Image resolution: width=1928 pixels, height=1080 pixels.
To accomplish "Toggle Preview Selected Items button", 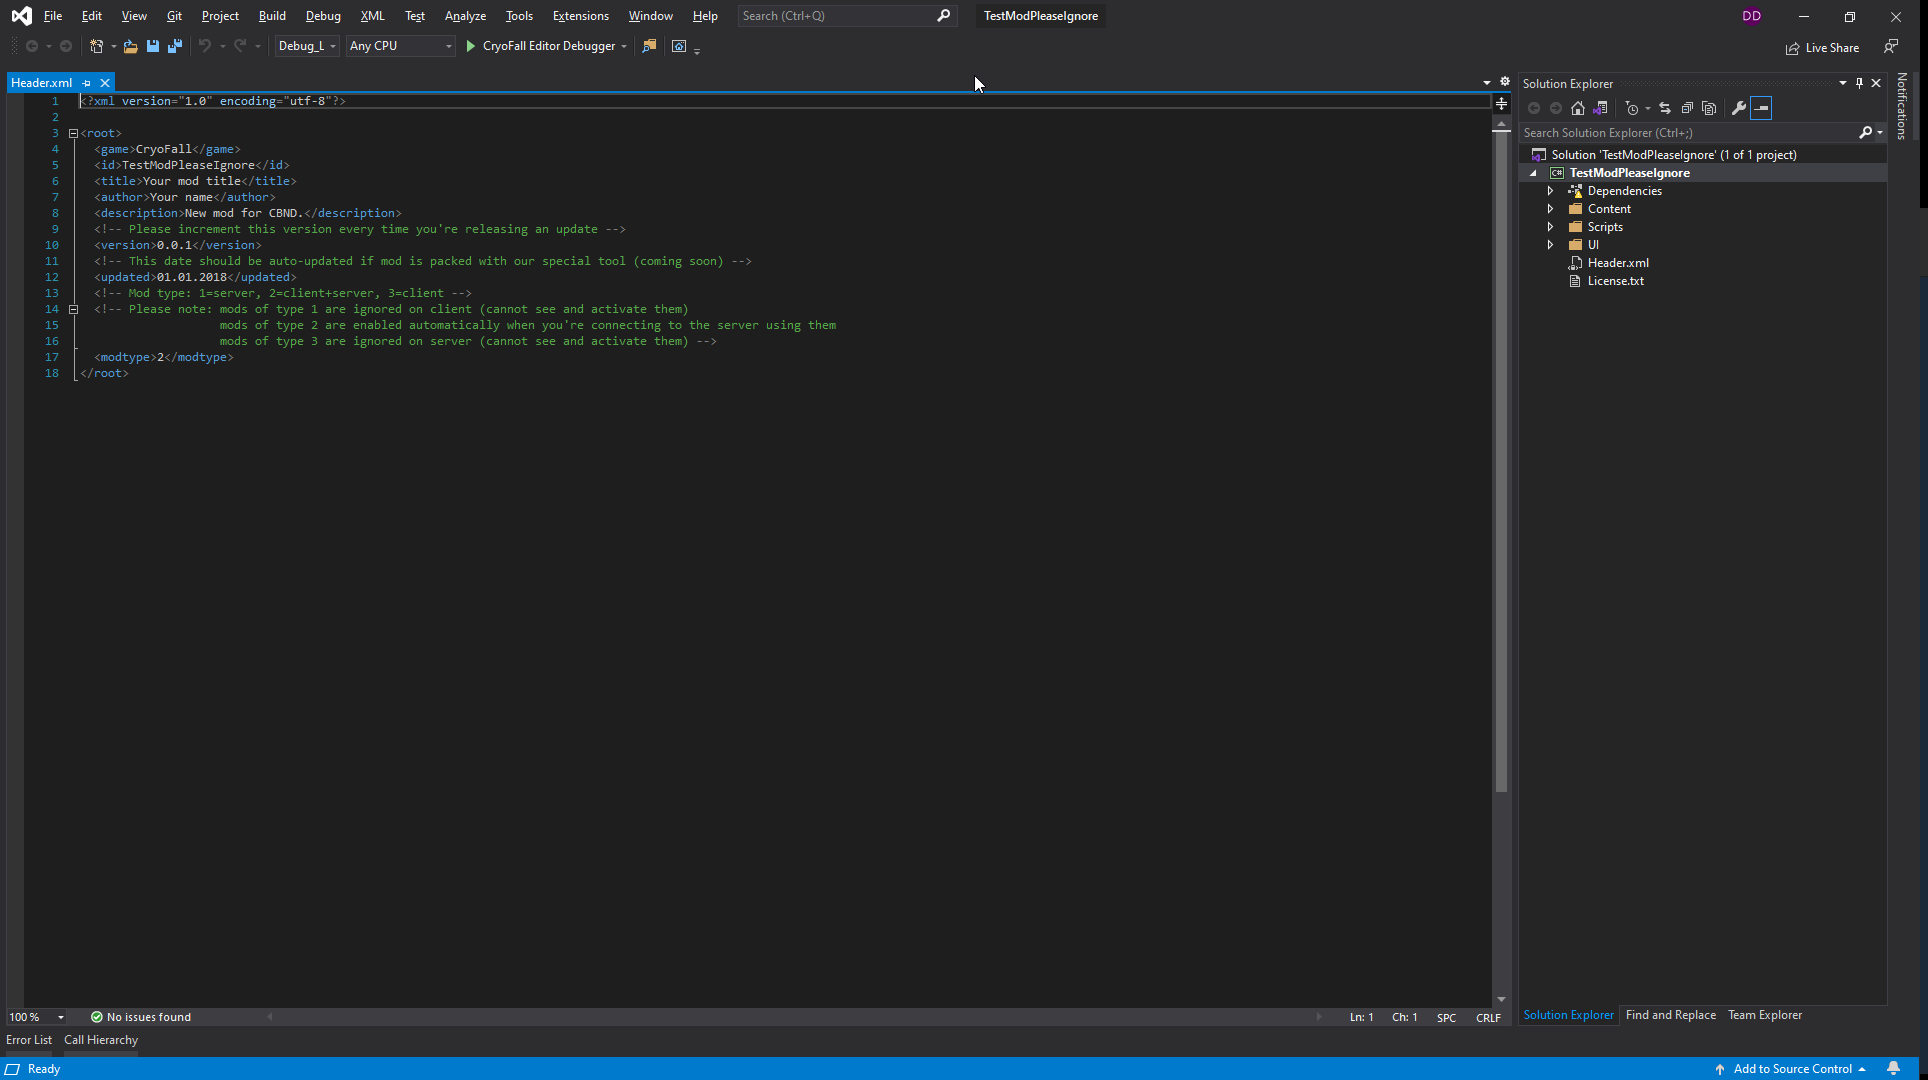I will 1761,108.
